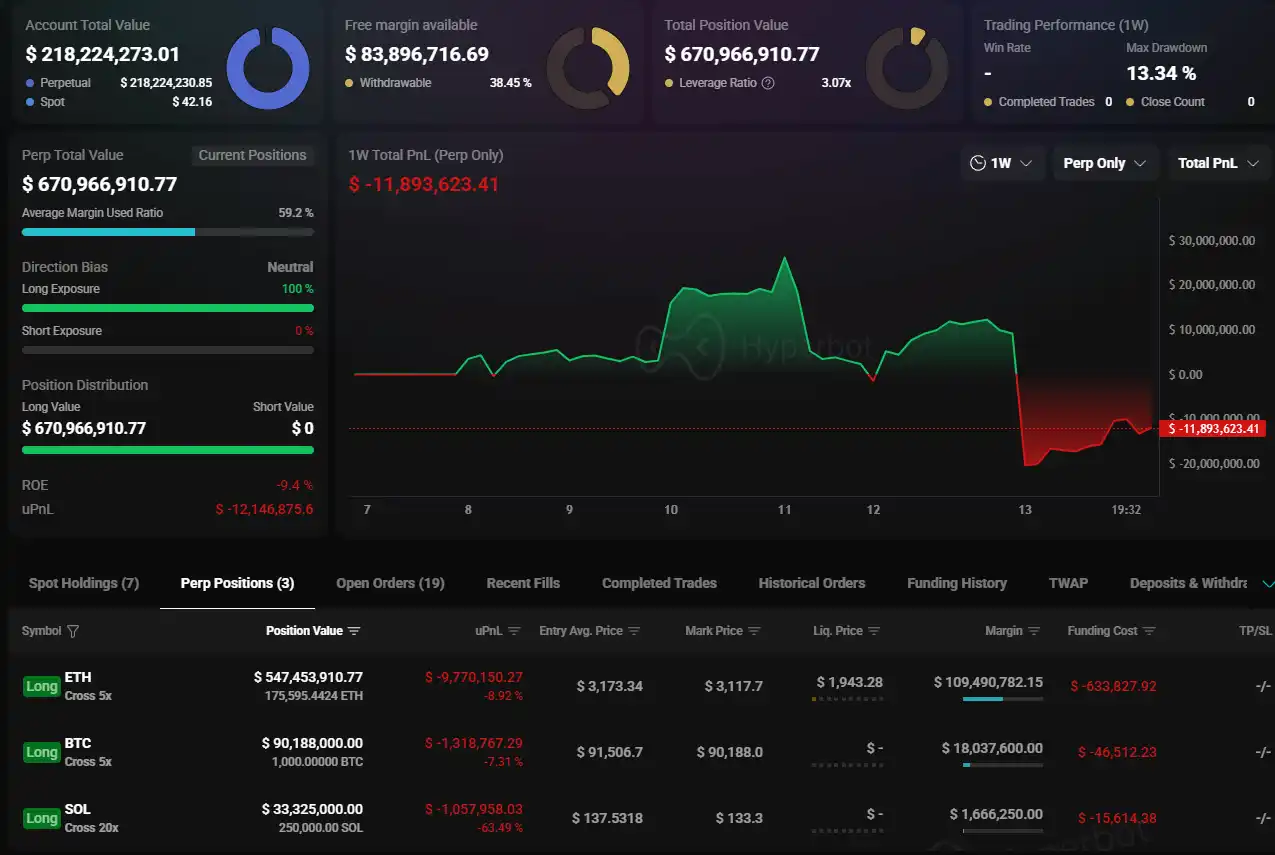Click the Account Total Value donut chart
This screenshot has width=1275, height=855.
pos(268,68)
